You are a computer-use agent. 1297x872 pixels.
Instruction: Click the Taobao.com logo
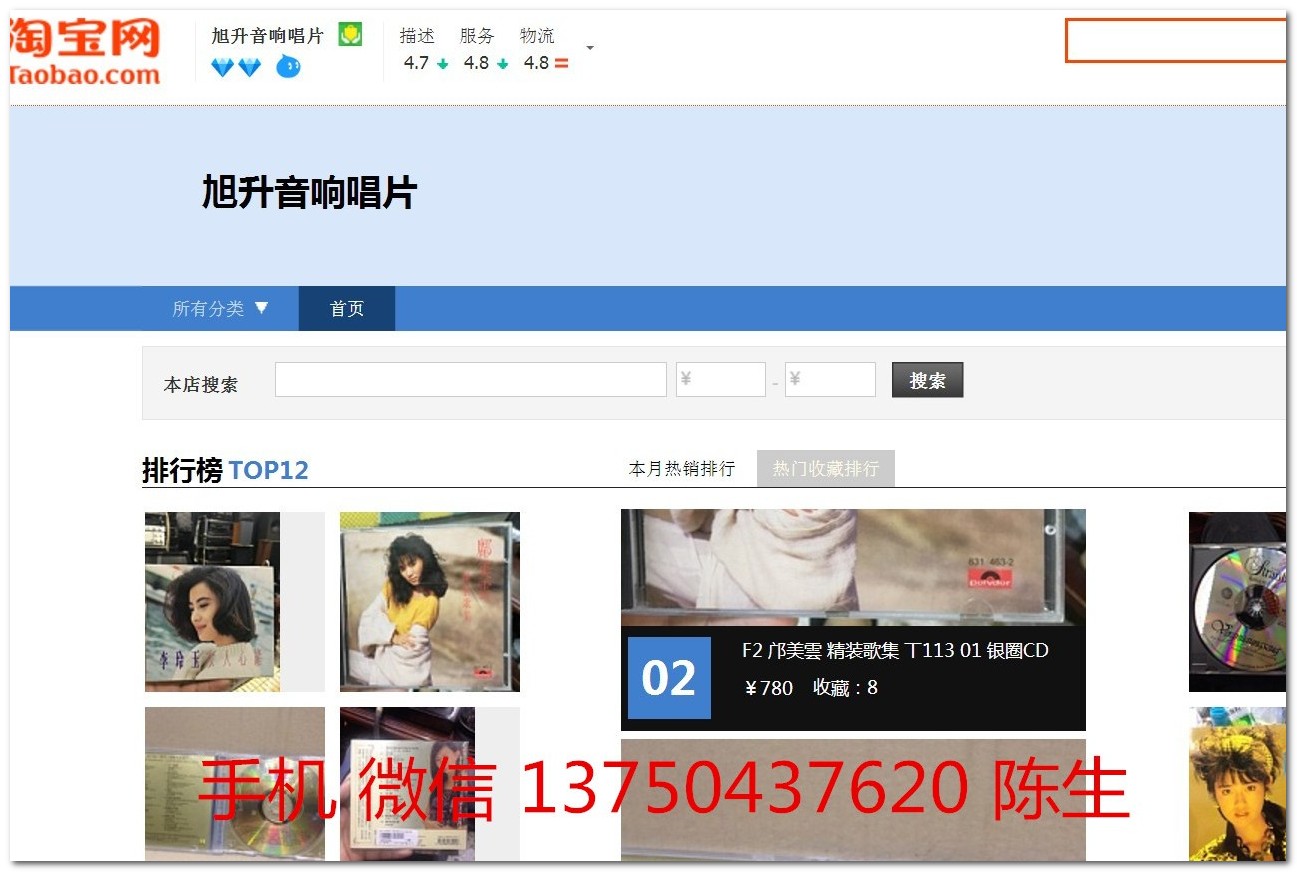click(85, 50)
